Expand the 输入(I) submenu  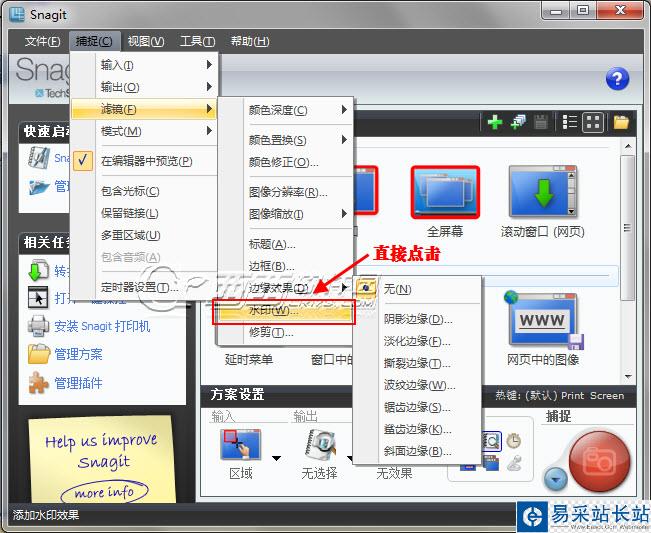(x=144, y=65)
